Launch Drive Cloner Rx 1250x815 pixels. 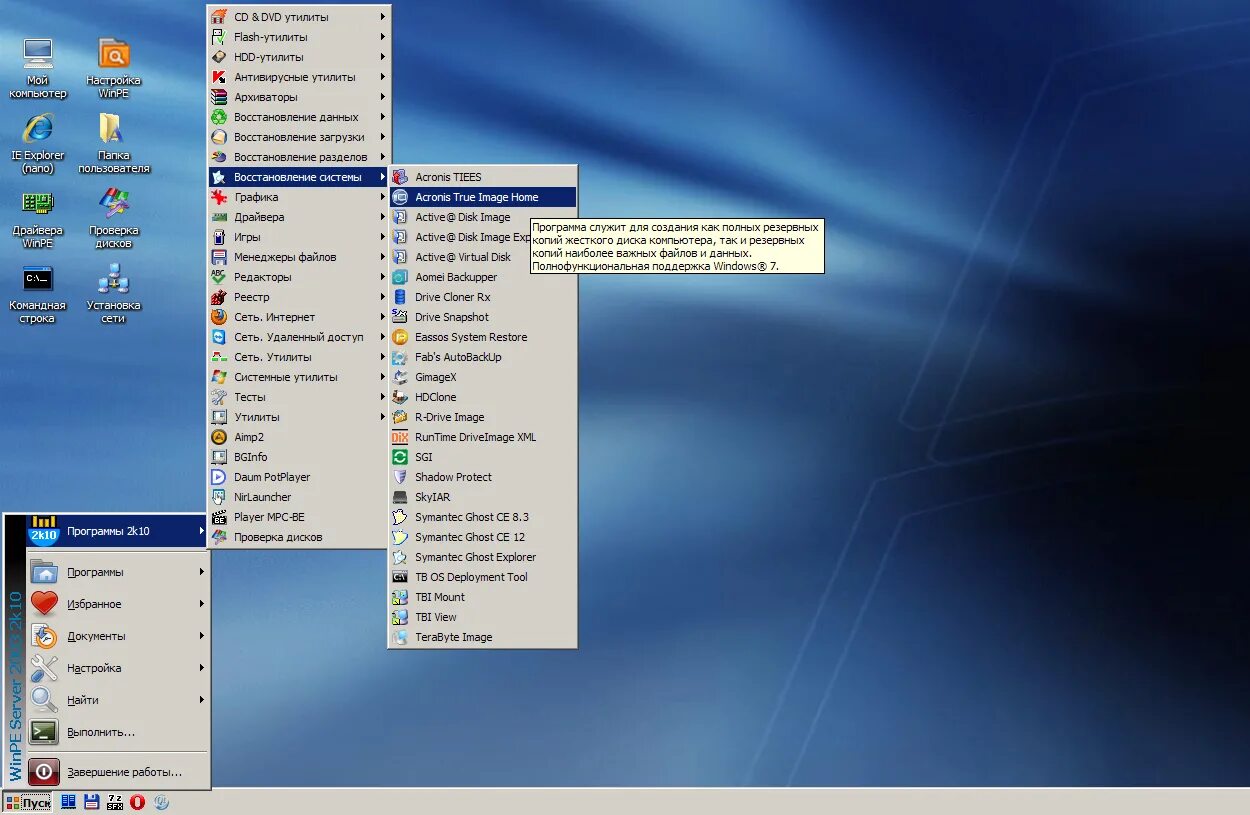(482, 297)
